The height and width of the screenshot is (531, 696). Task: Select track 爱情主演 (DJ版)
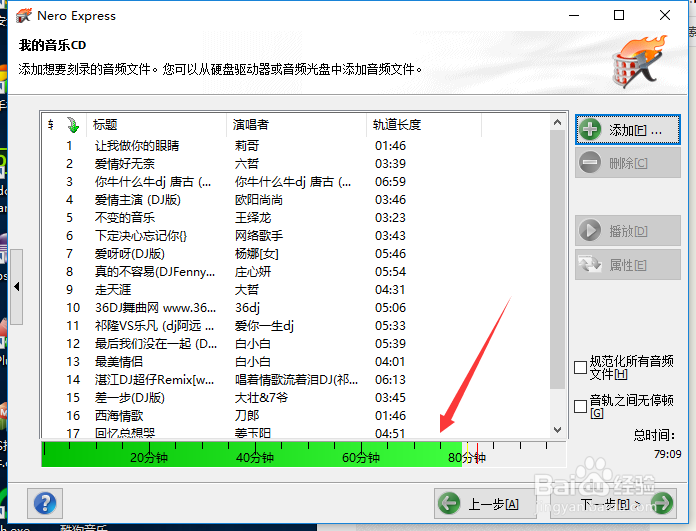(x=138, y=200)
